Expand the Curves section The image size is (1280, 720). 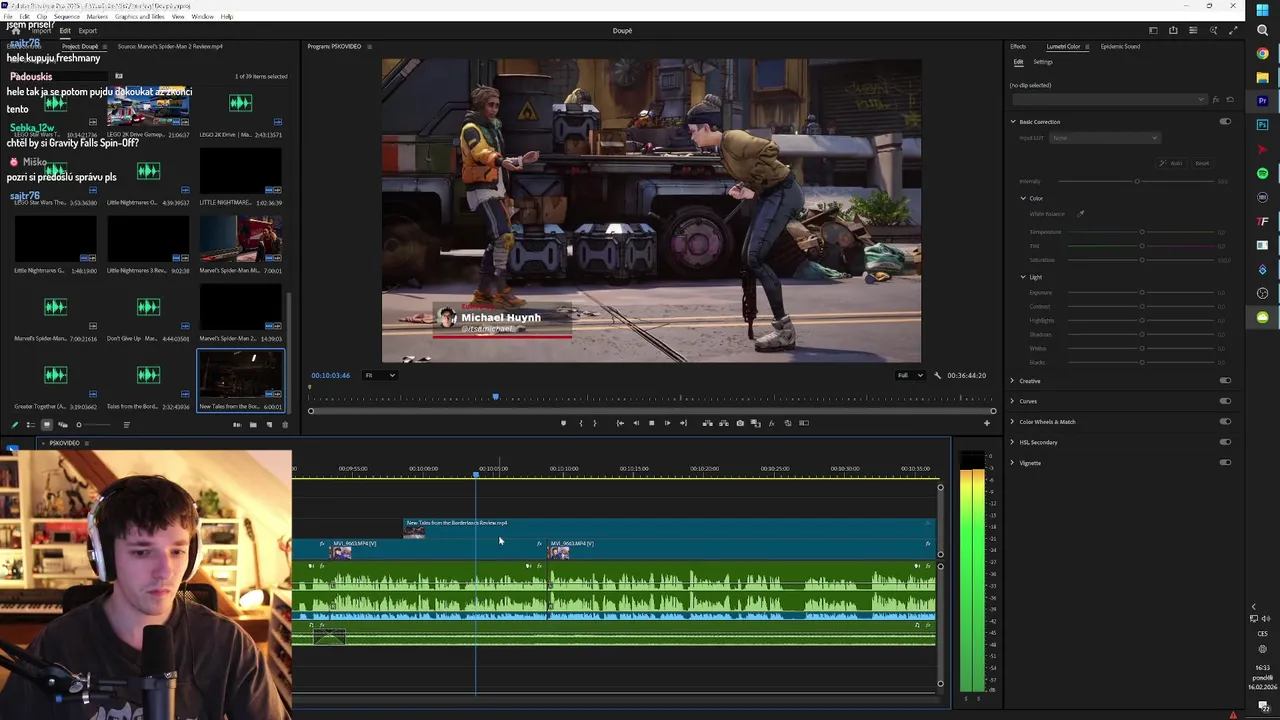point(1012,401)
